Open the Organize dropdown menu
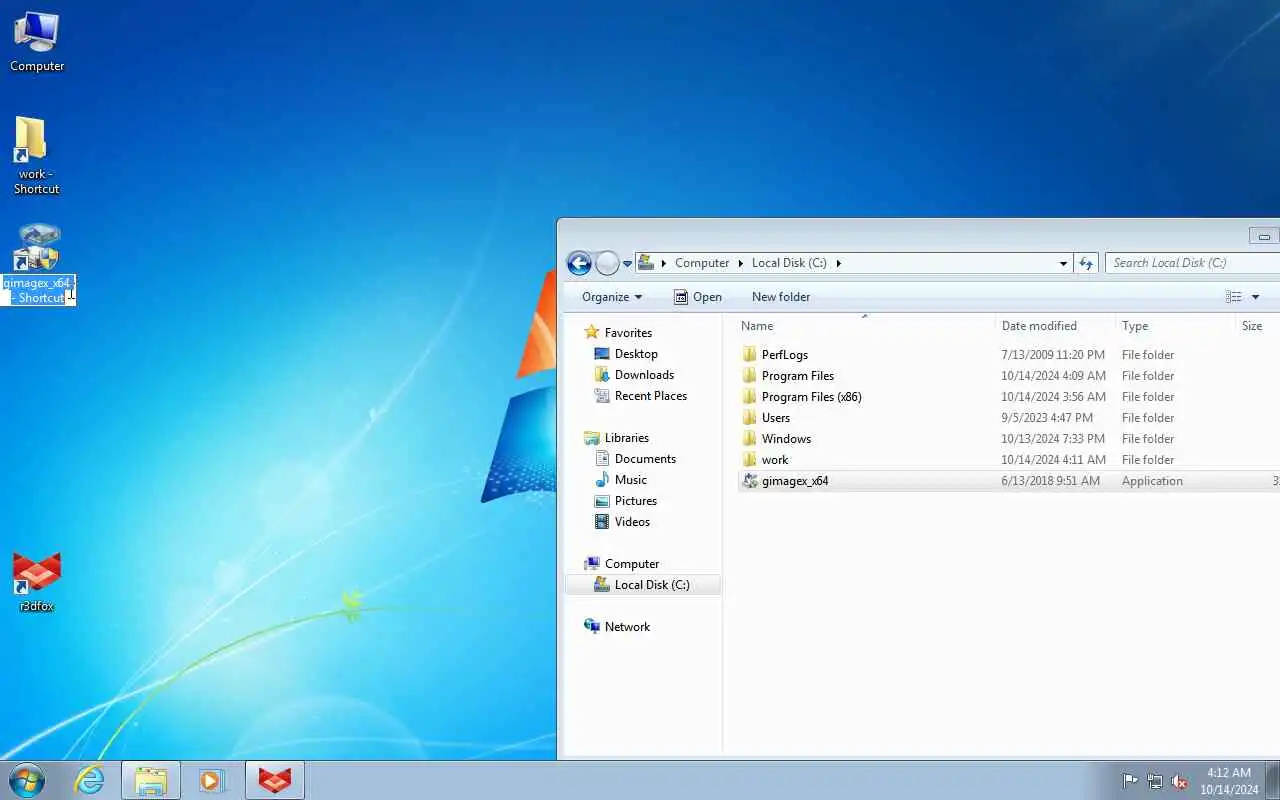This screenshot has width=1280, height=800. click(x=611, y=297)
